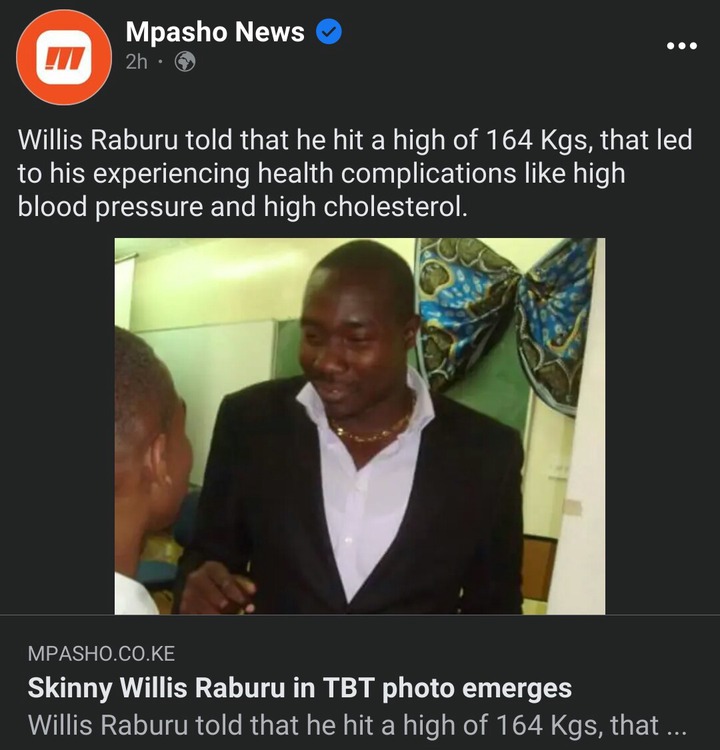
Task: Click the person in foreground at photo left
Action: click(151, 471)
